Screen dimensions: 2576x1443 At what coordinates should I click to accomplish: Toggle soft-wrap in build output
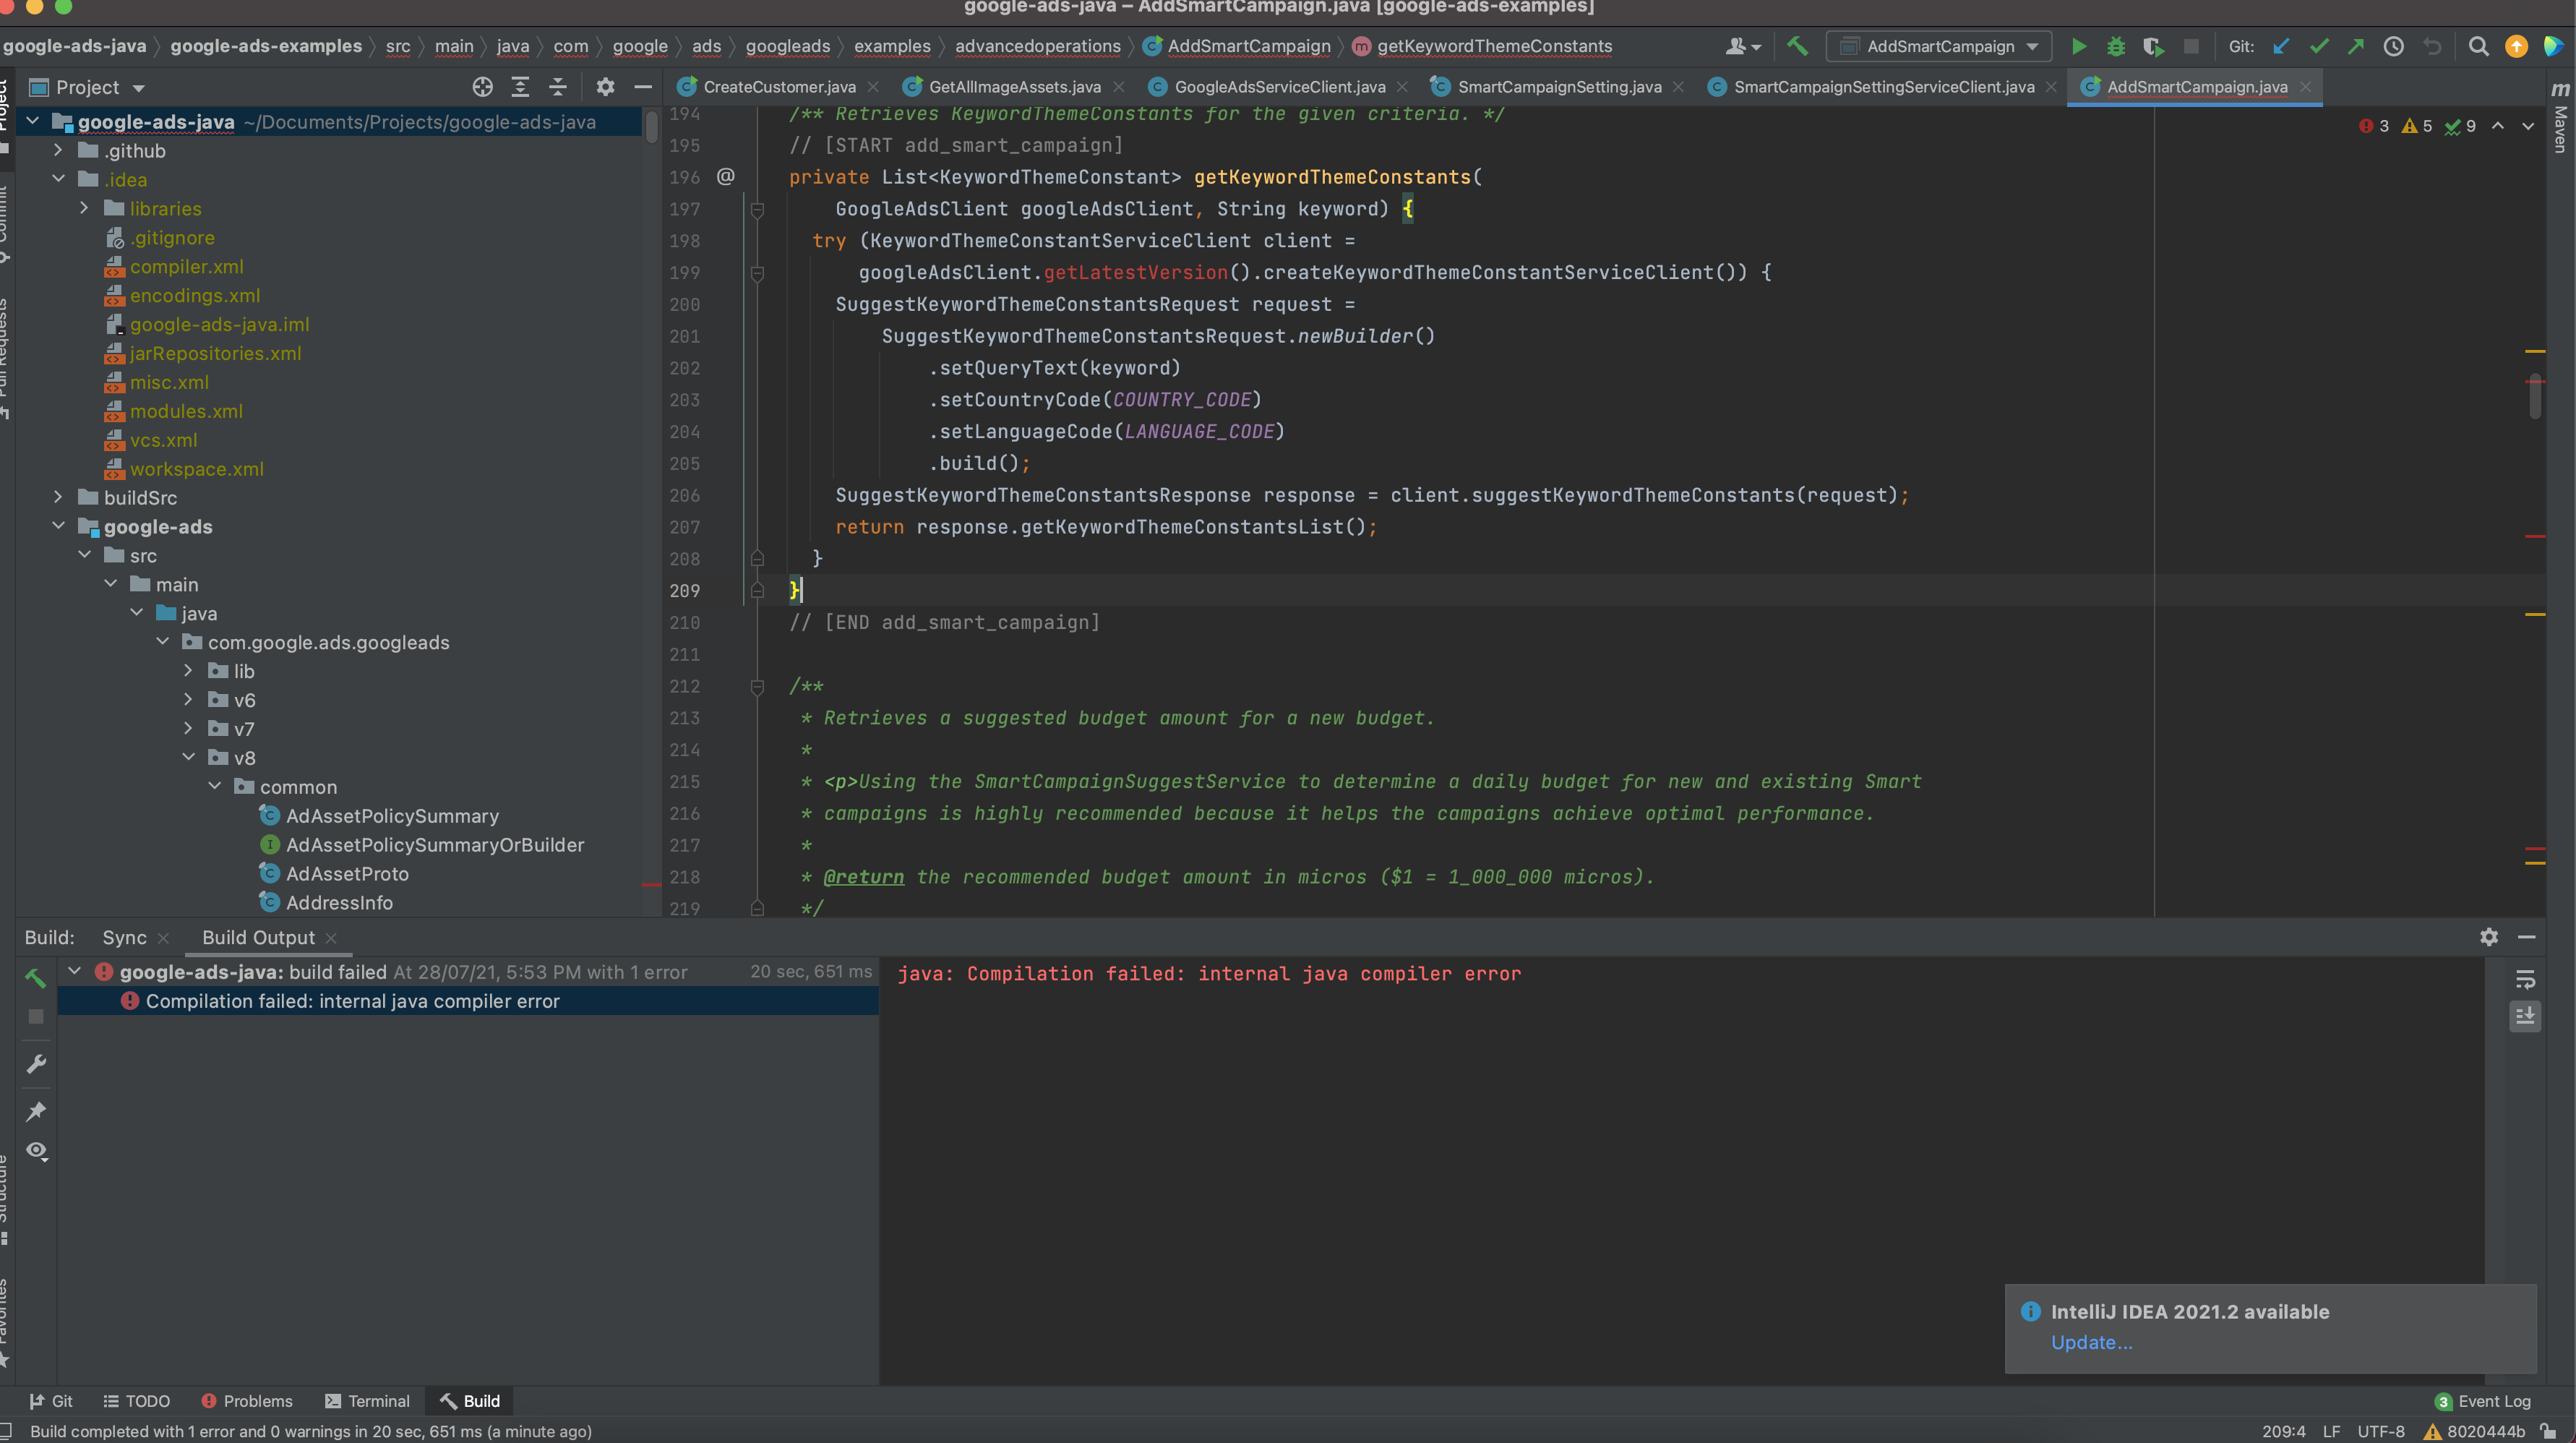point(2524,980)
